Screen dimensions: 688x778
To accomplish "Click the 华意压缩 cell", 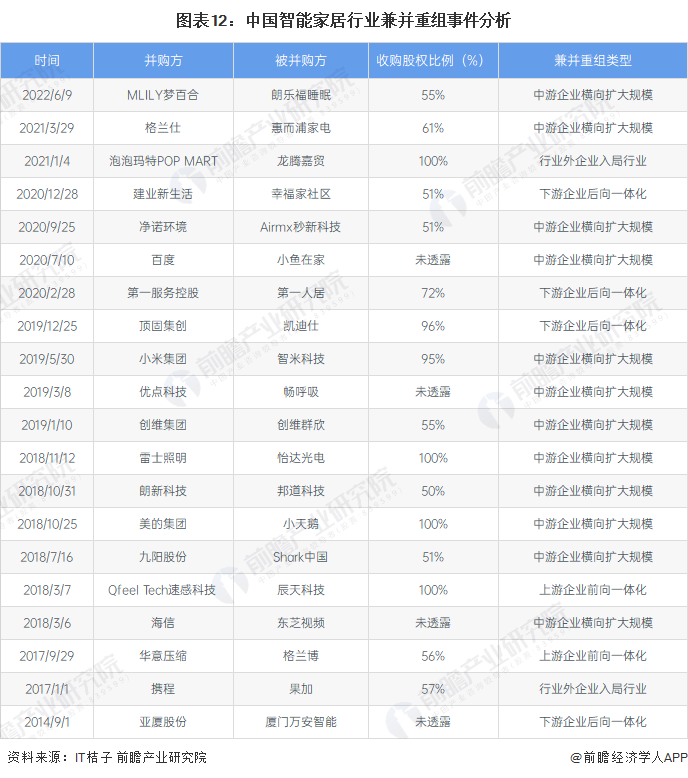I will tap(163, 656).
